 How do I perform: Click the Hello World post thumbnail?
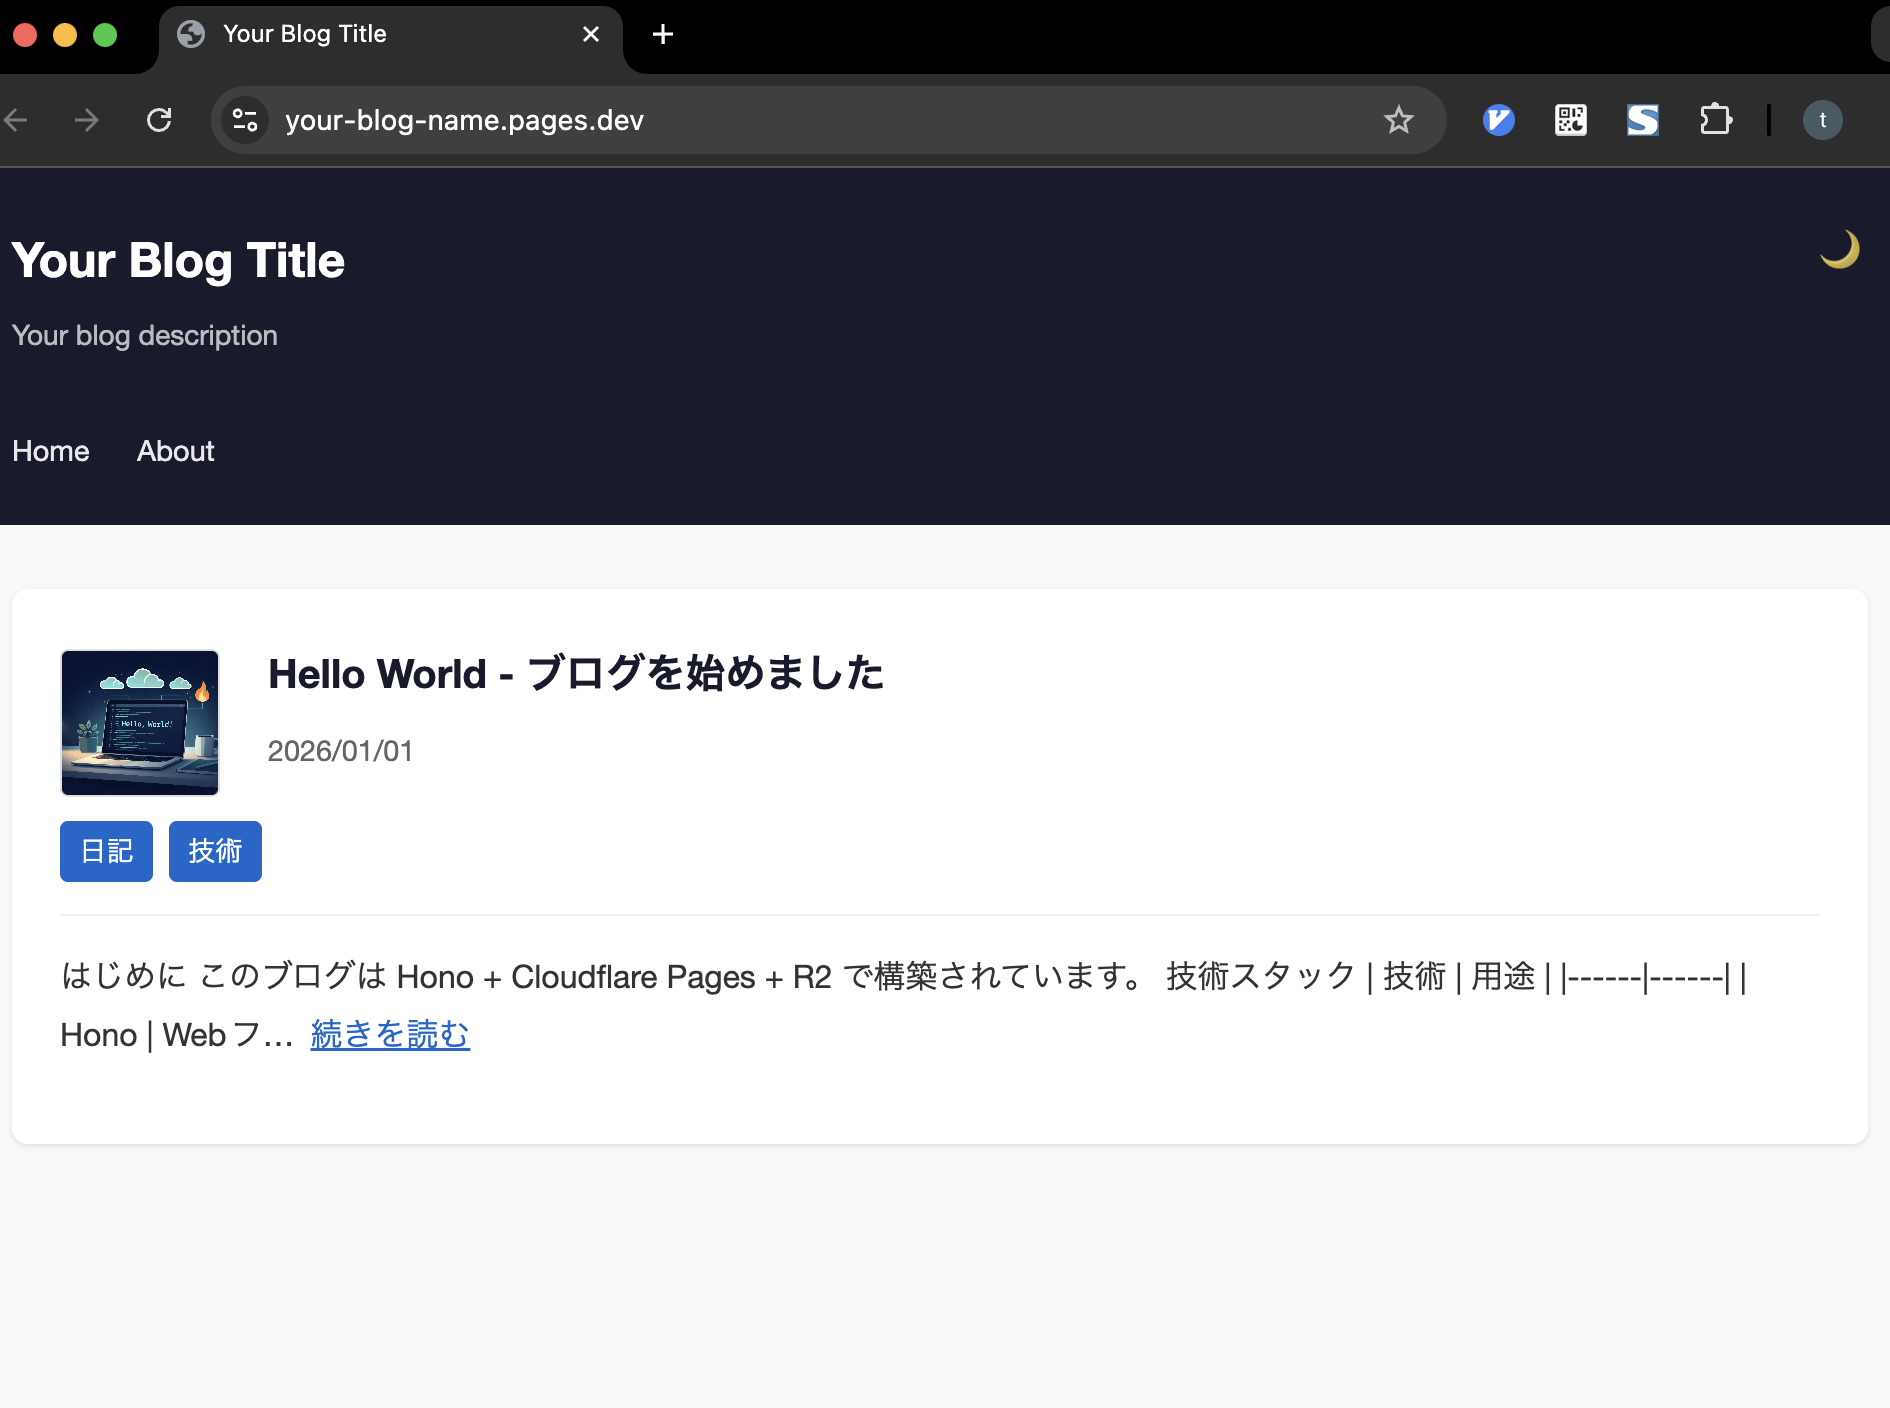coord(140,723)
